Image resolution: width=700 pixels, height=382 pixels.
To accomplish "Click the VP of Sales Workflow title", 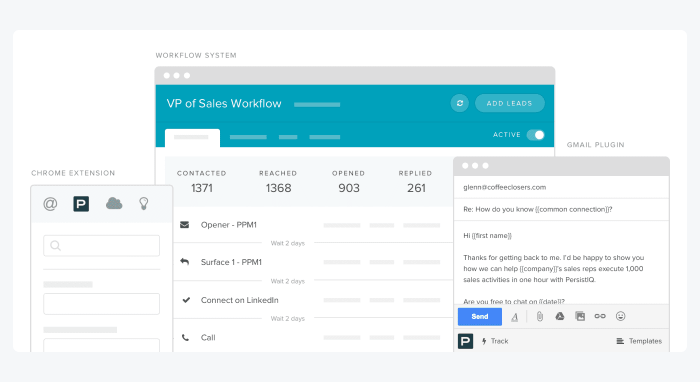I will click(x=224, y=104).
